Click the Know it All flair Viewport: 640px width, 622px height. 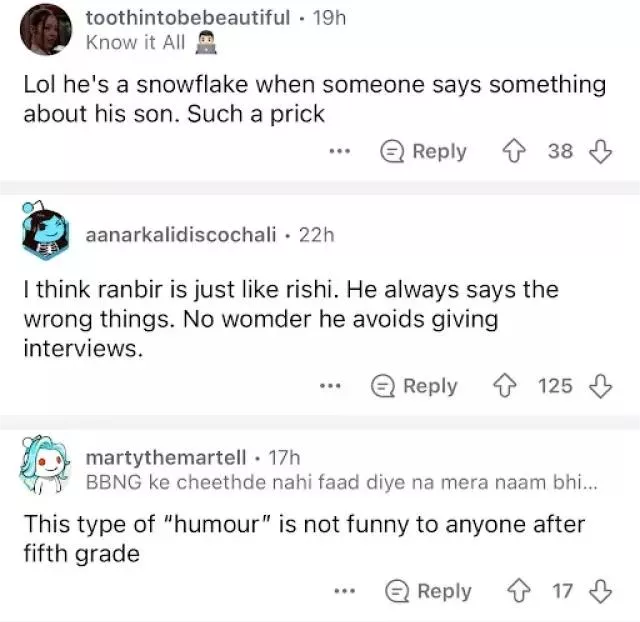136,42
